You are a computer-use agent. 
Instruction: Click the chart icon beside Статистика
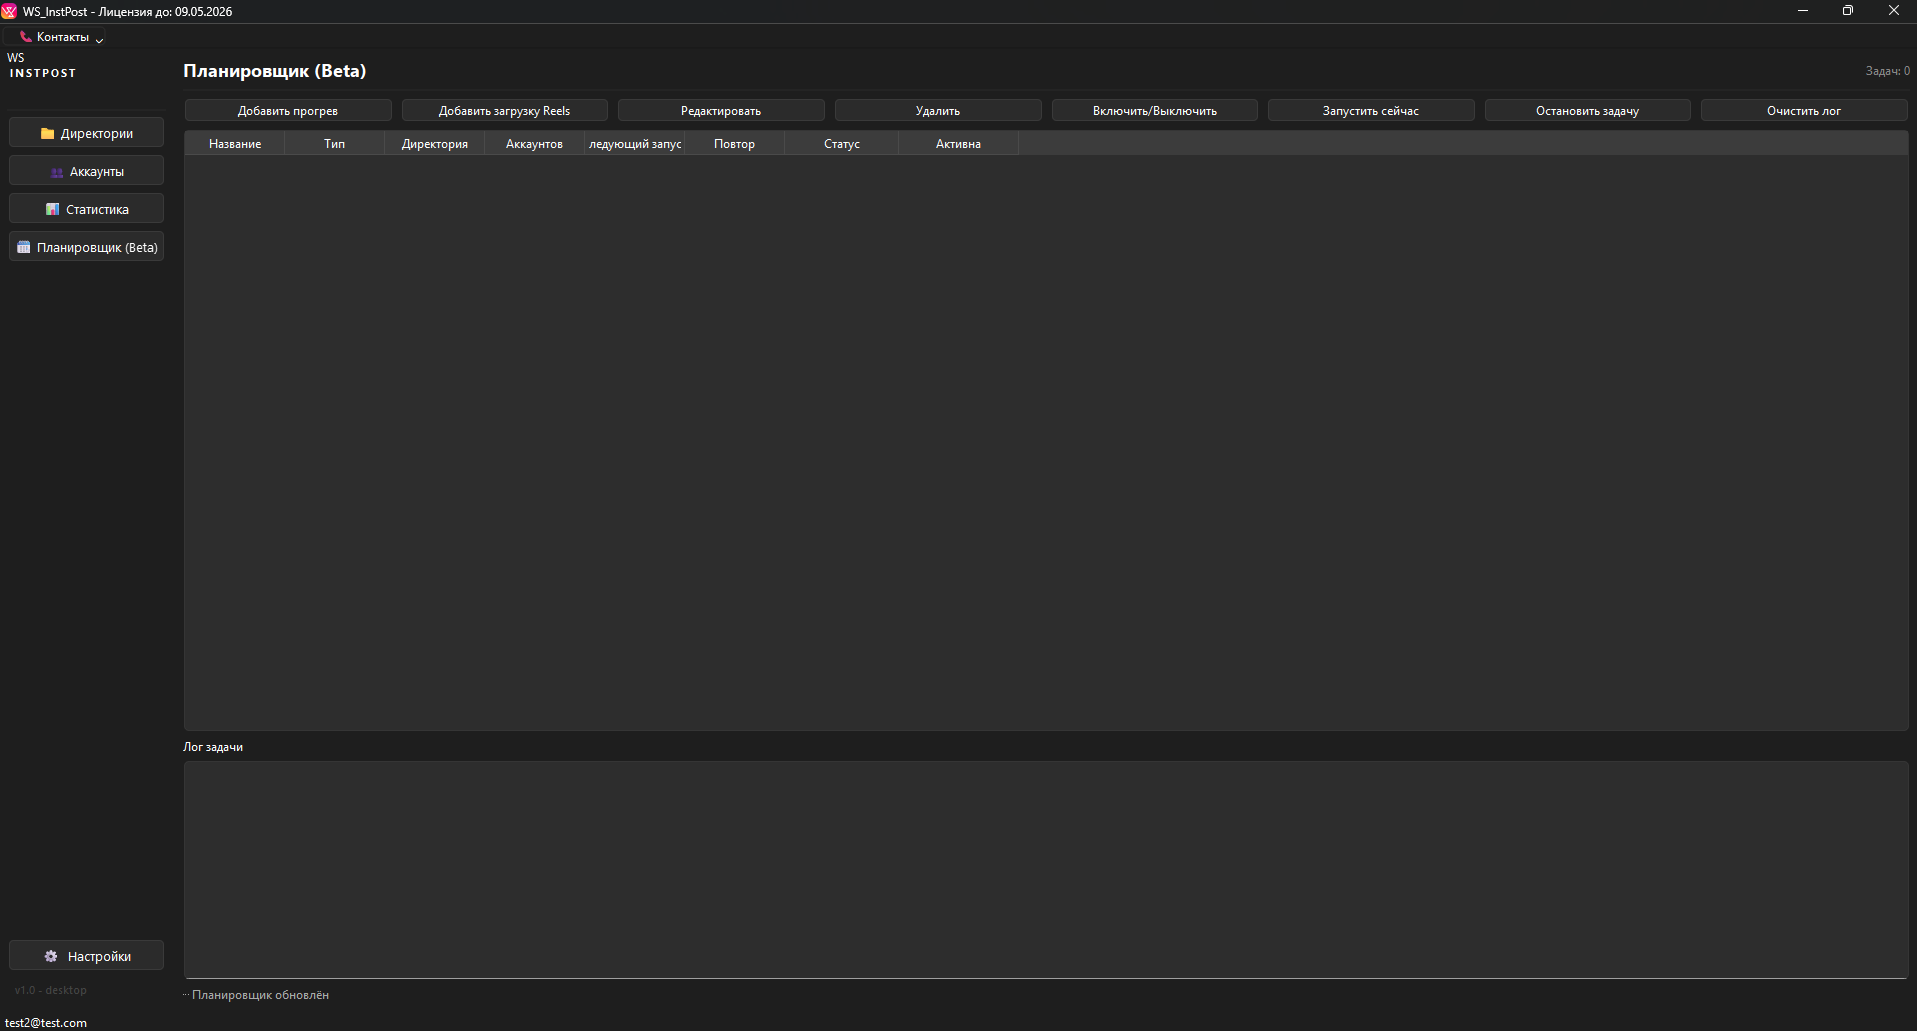tap(53, 210)
